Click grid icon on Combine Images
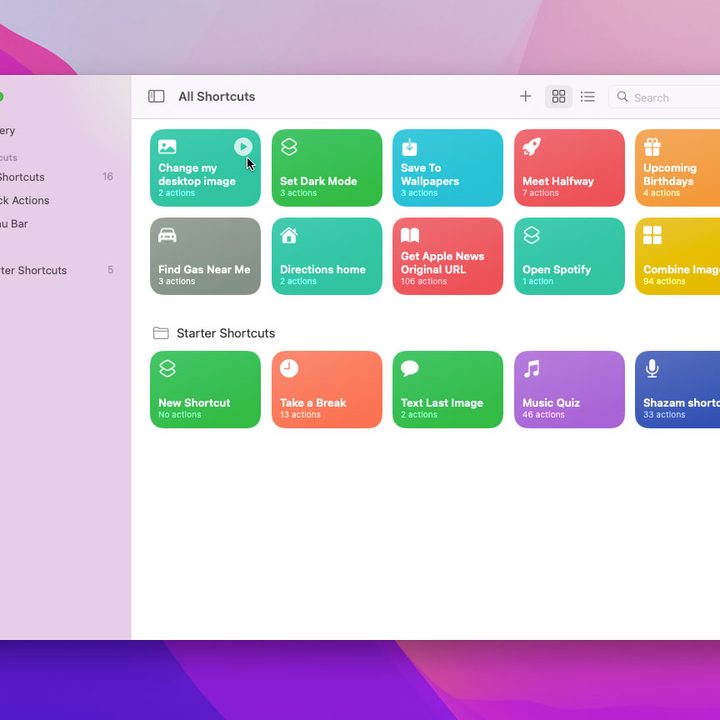Viewport: 720px width, 720px height. coord(652,235)
